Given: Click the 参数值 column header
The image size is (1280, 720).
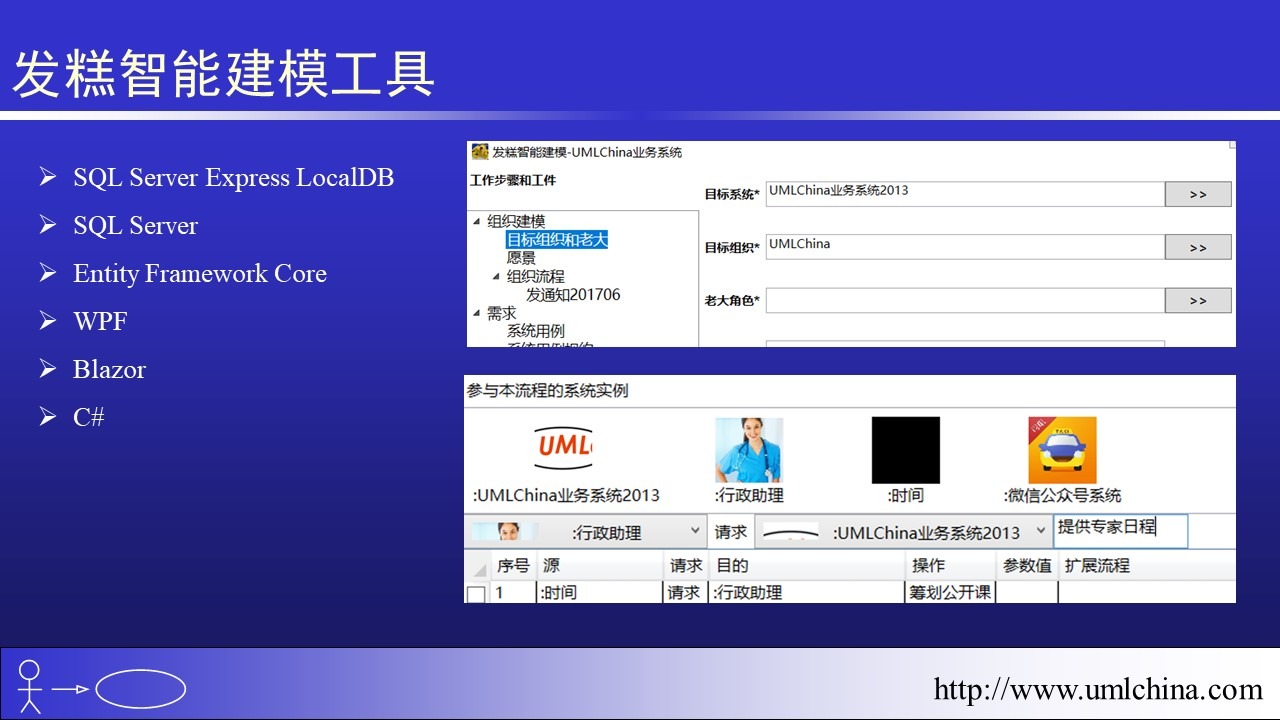Looking at the screenshot, I should 1027,566.
